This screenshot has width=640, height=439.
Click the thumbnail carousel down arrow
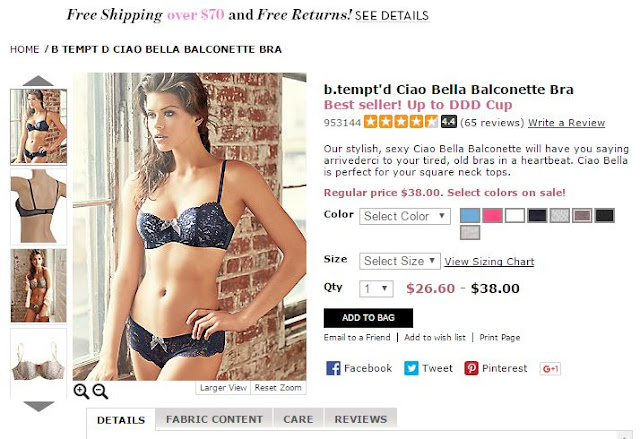39,406
